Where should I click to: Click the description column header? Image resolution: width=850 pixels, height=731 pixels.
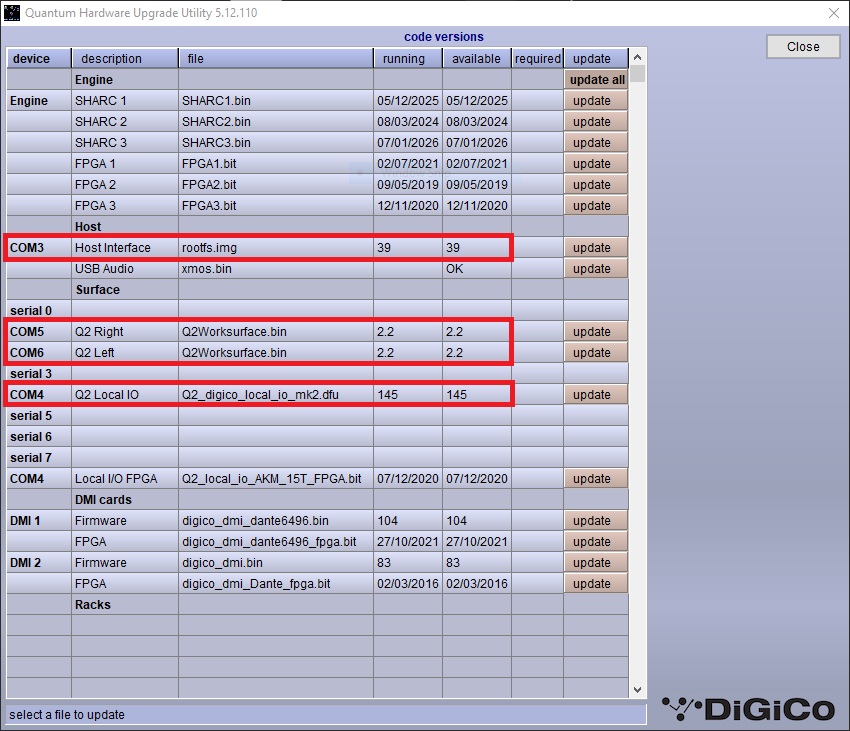click(x=125, y=59)
